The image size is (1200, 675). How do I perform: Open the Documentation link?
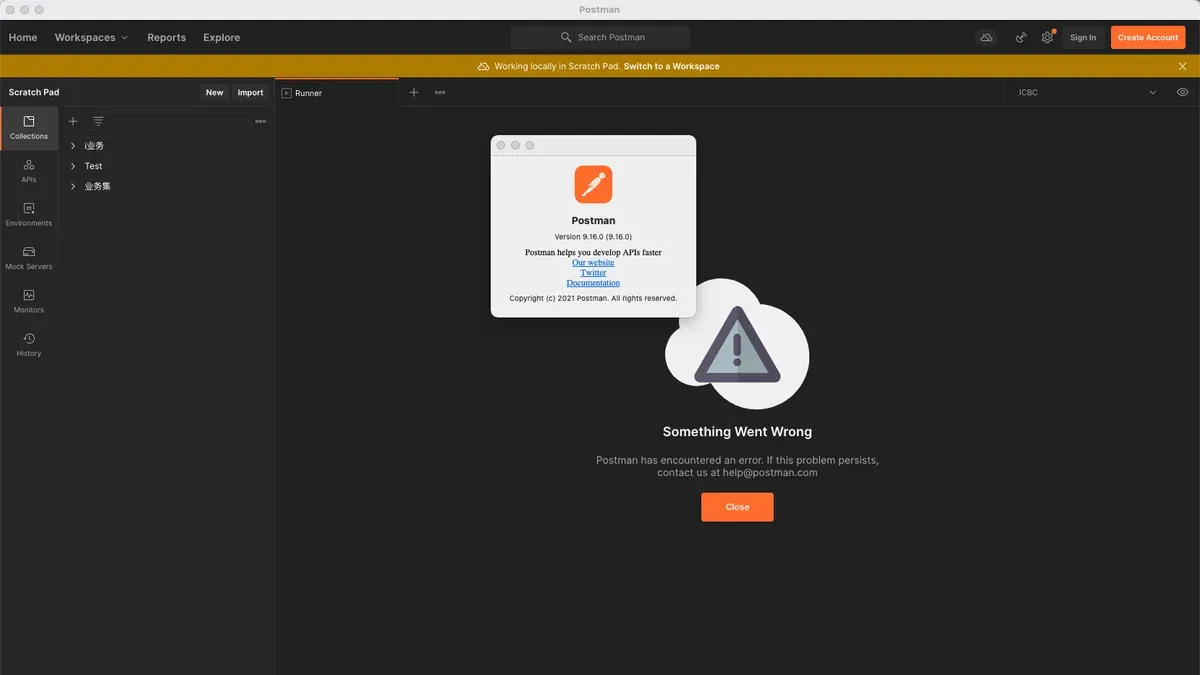coord(593,283)
